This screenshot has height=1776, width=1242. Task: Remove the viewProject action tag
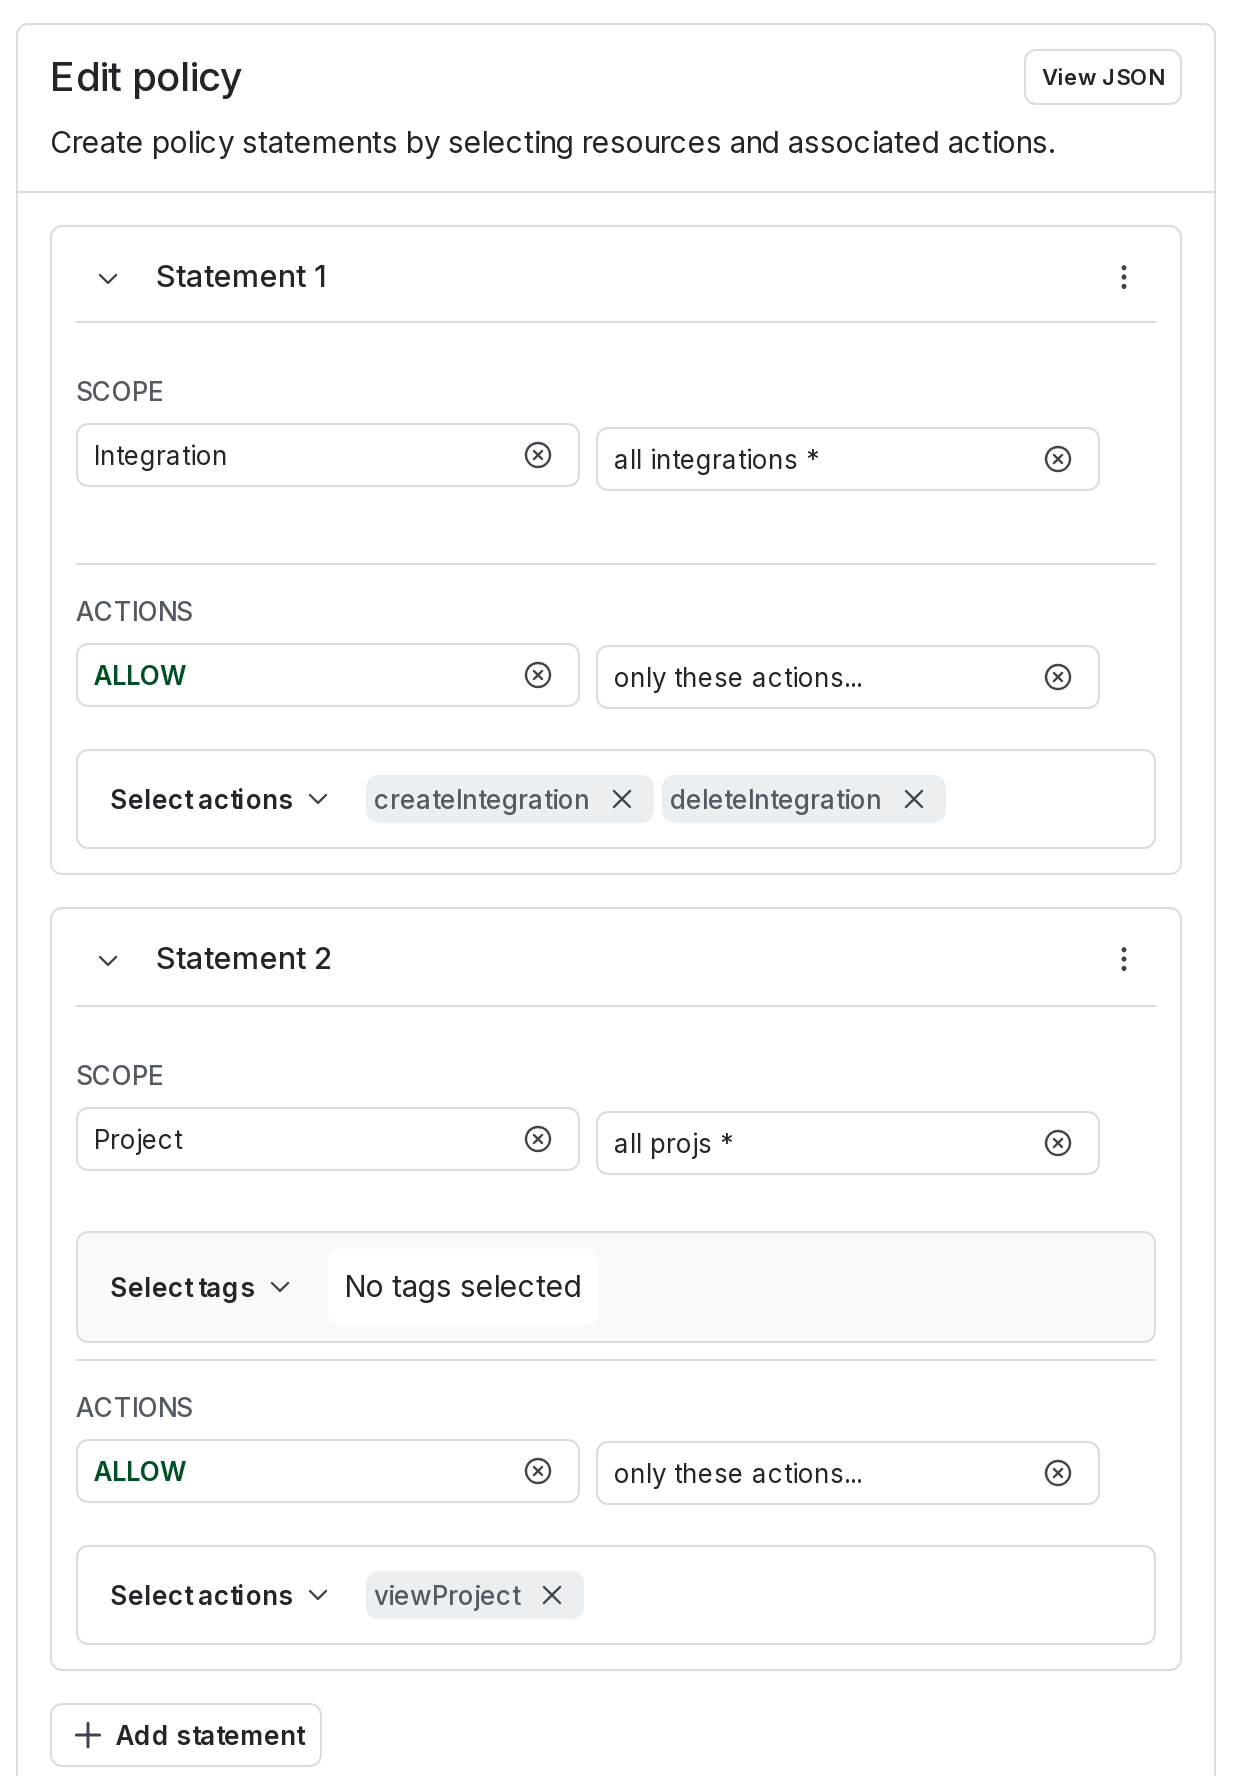click(552, 1595)
